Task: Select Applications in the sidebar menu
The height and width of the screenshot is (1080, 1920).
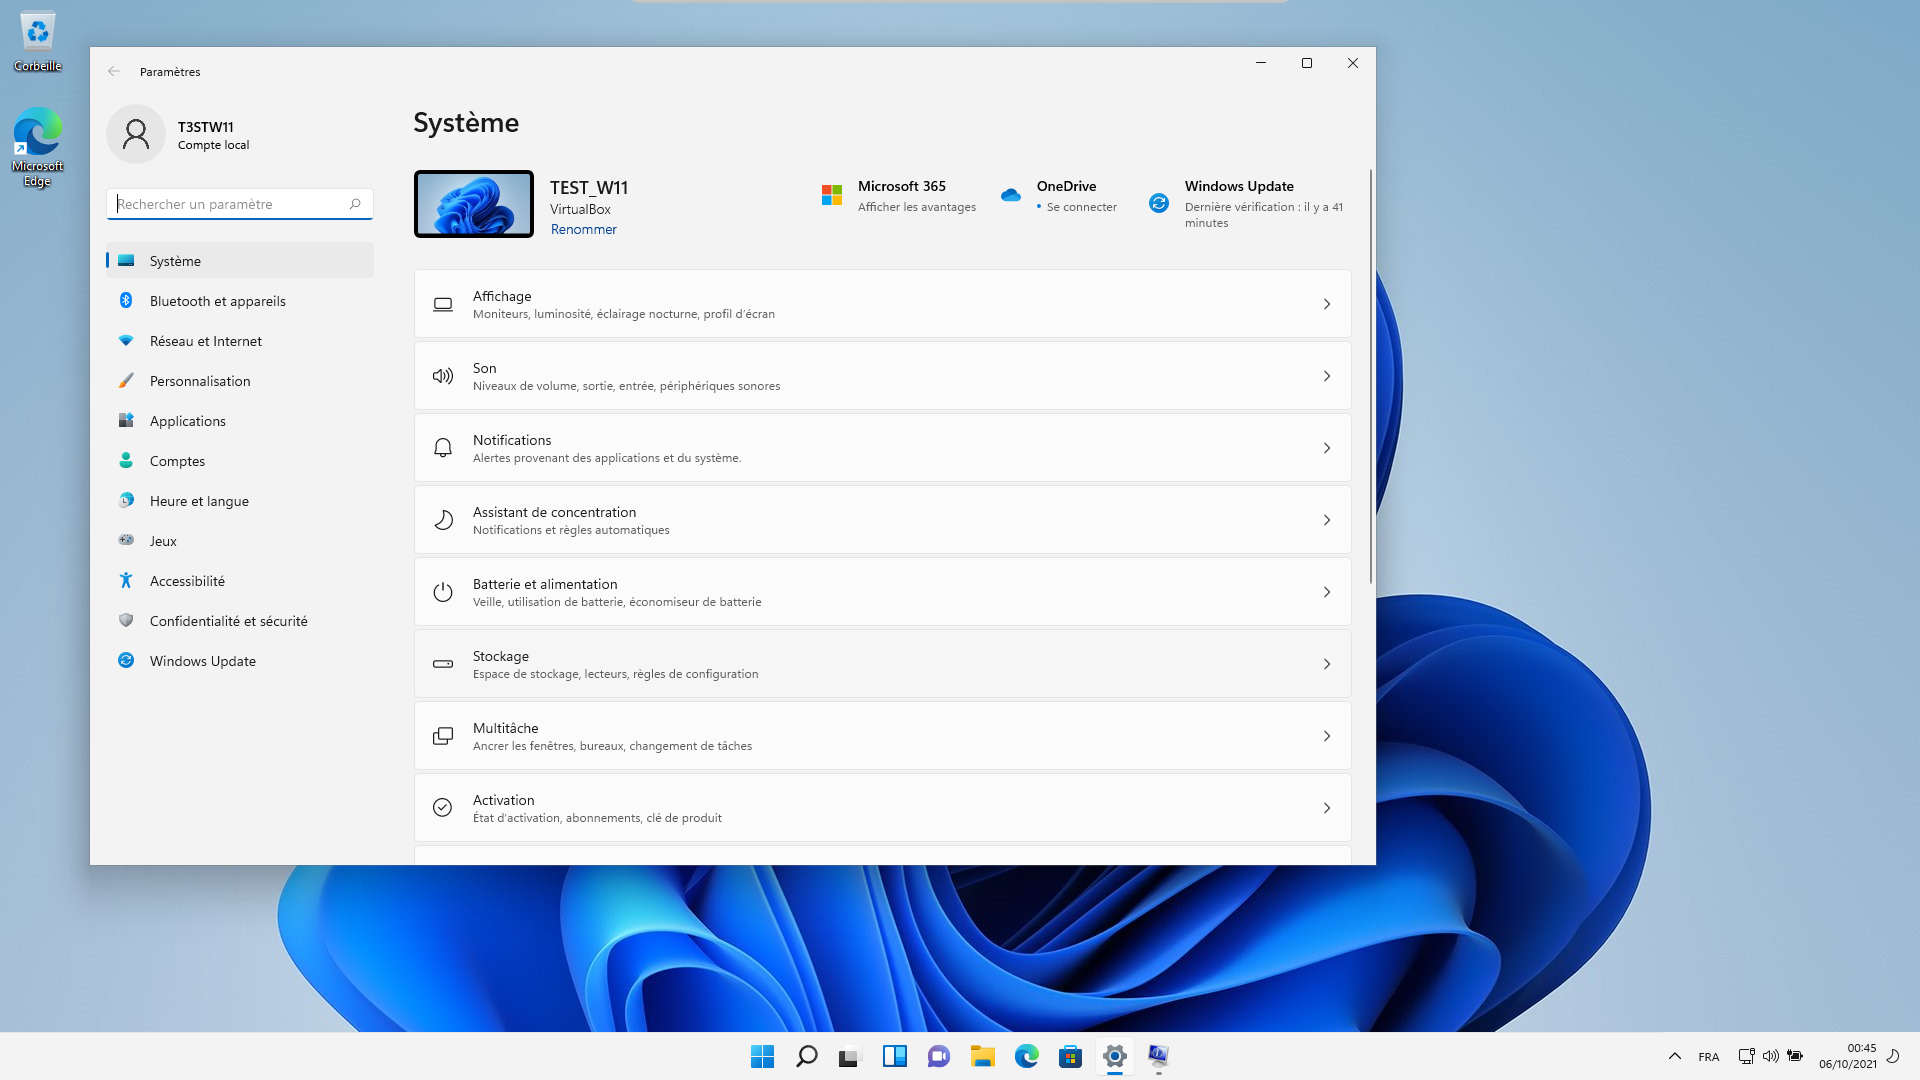Action: [188, 421]
